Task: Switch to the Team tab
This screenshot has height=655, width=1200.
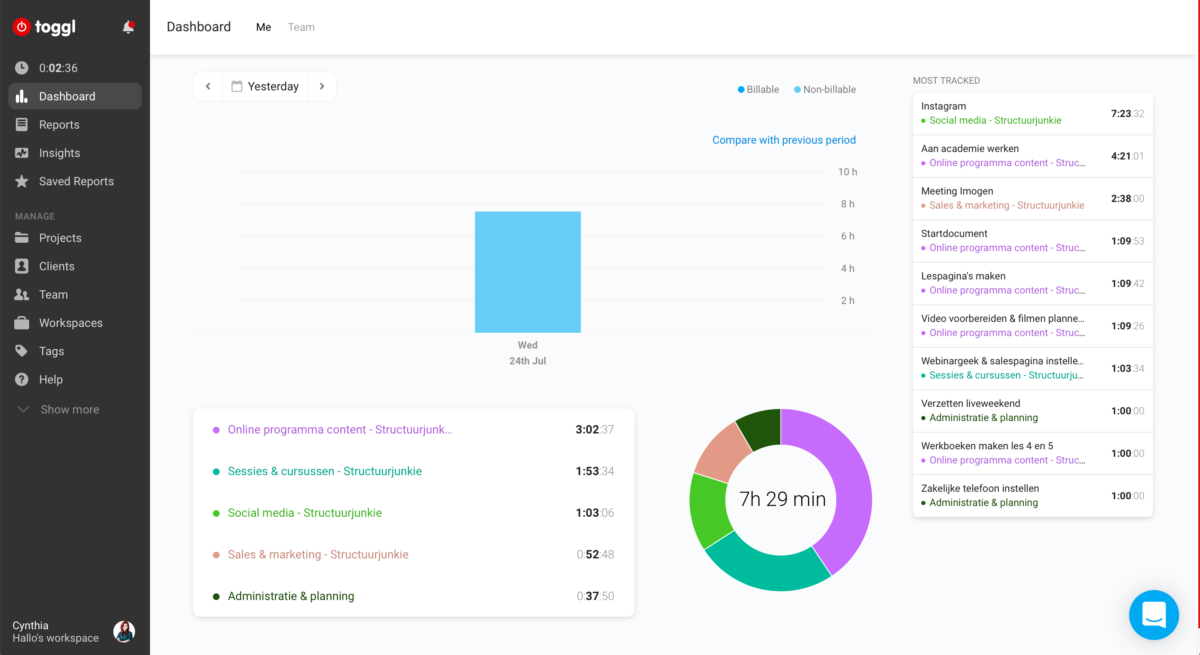Action: [301, 27]
